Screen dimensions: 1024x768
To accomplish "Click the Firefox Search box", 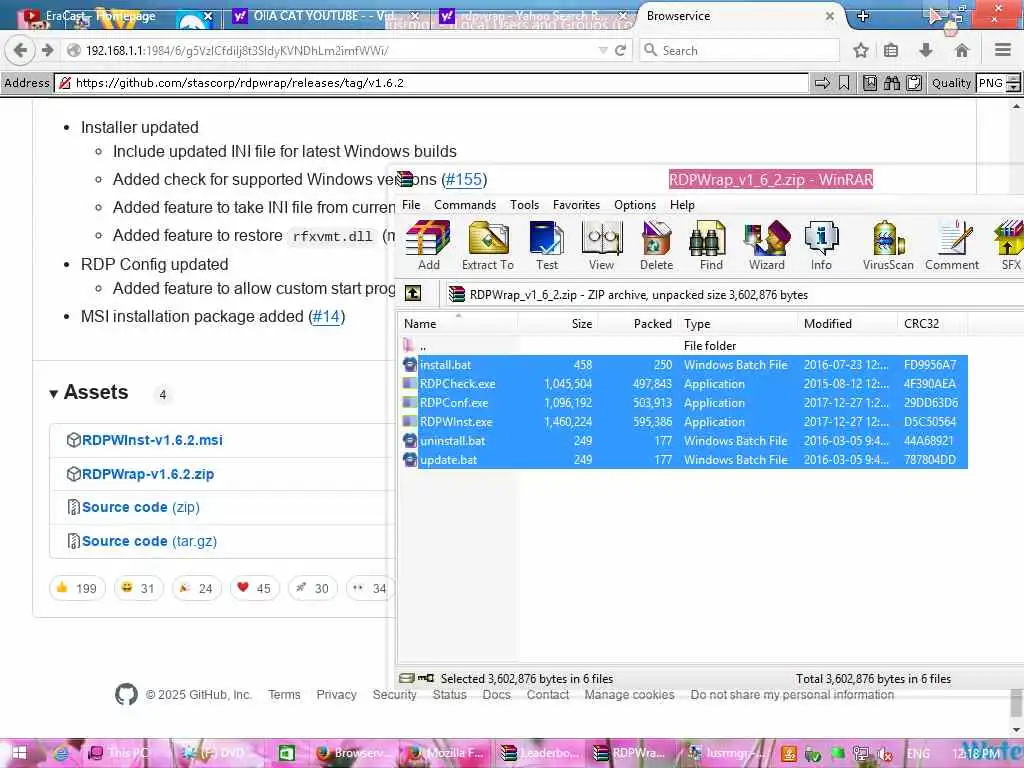I will [739, 50].
